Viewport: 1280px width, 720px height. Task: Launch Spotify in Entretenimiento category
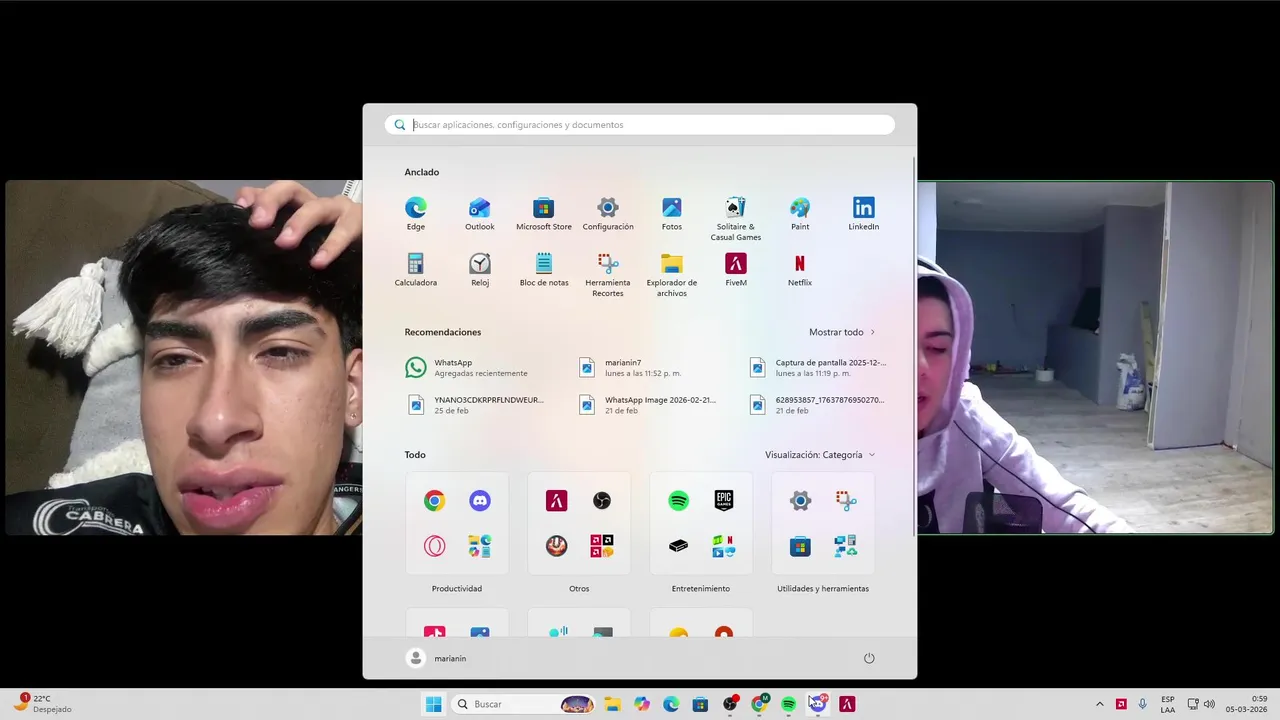pos(679,501)
